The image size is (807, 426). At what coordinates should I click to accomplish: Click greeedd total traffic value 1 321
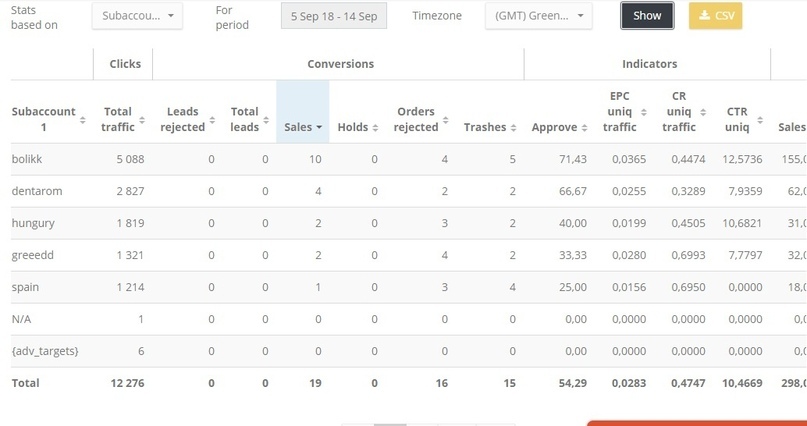tap(130, 255)
